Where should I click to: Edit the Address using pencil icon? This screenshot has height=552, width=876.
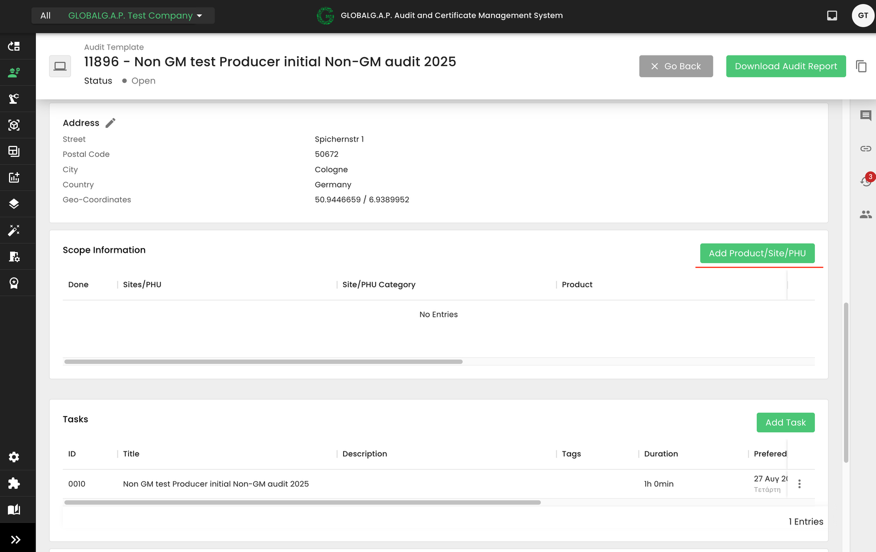[111, 123]
